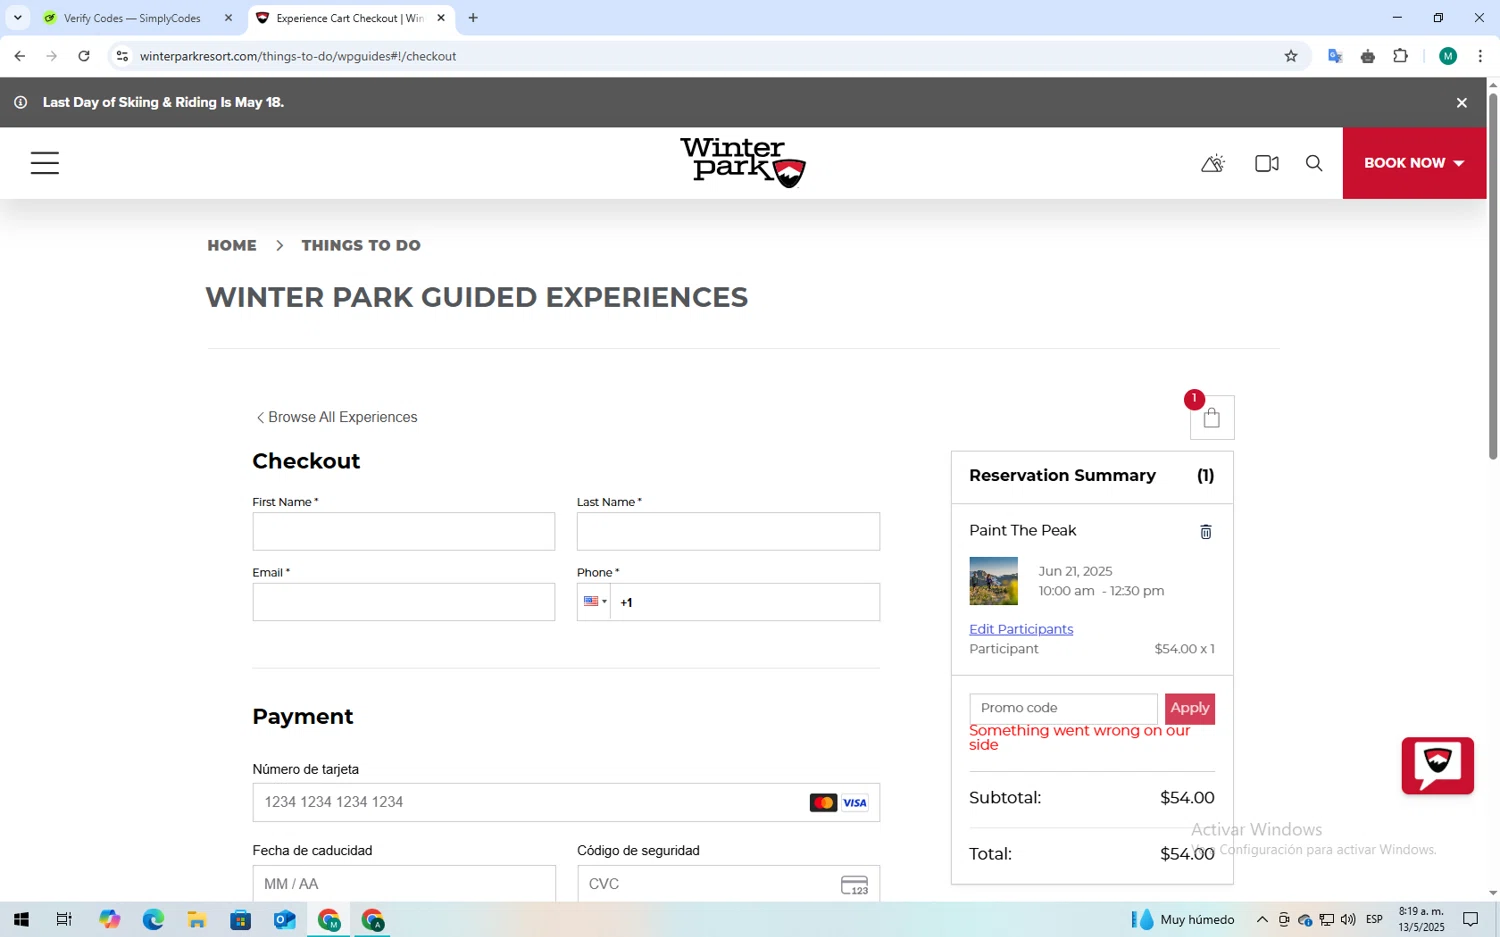The height and width of the screenshot is (937, 1500).
Task: Open phone country flag selector
Action: (594, 602)
